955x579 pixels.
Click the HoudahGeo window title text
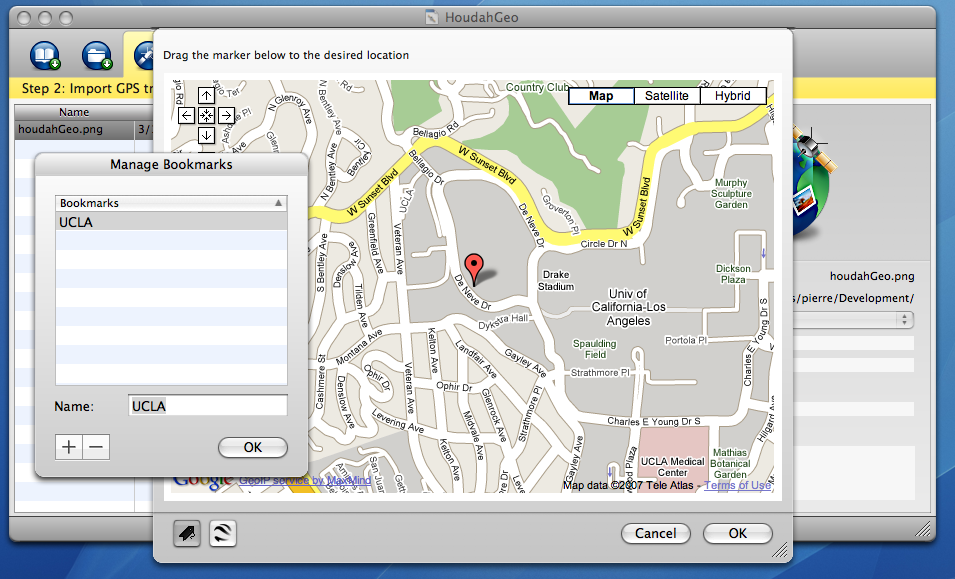[481, 17]
